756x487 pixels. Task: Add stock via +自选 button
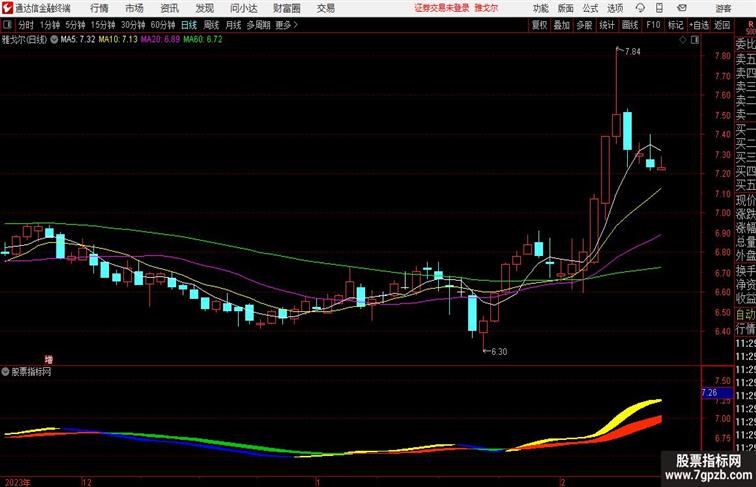[x=699, y=25]
